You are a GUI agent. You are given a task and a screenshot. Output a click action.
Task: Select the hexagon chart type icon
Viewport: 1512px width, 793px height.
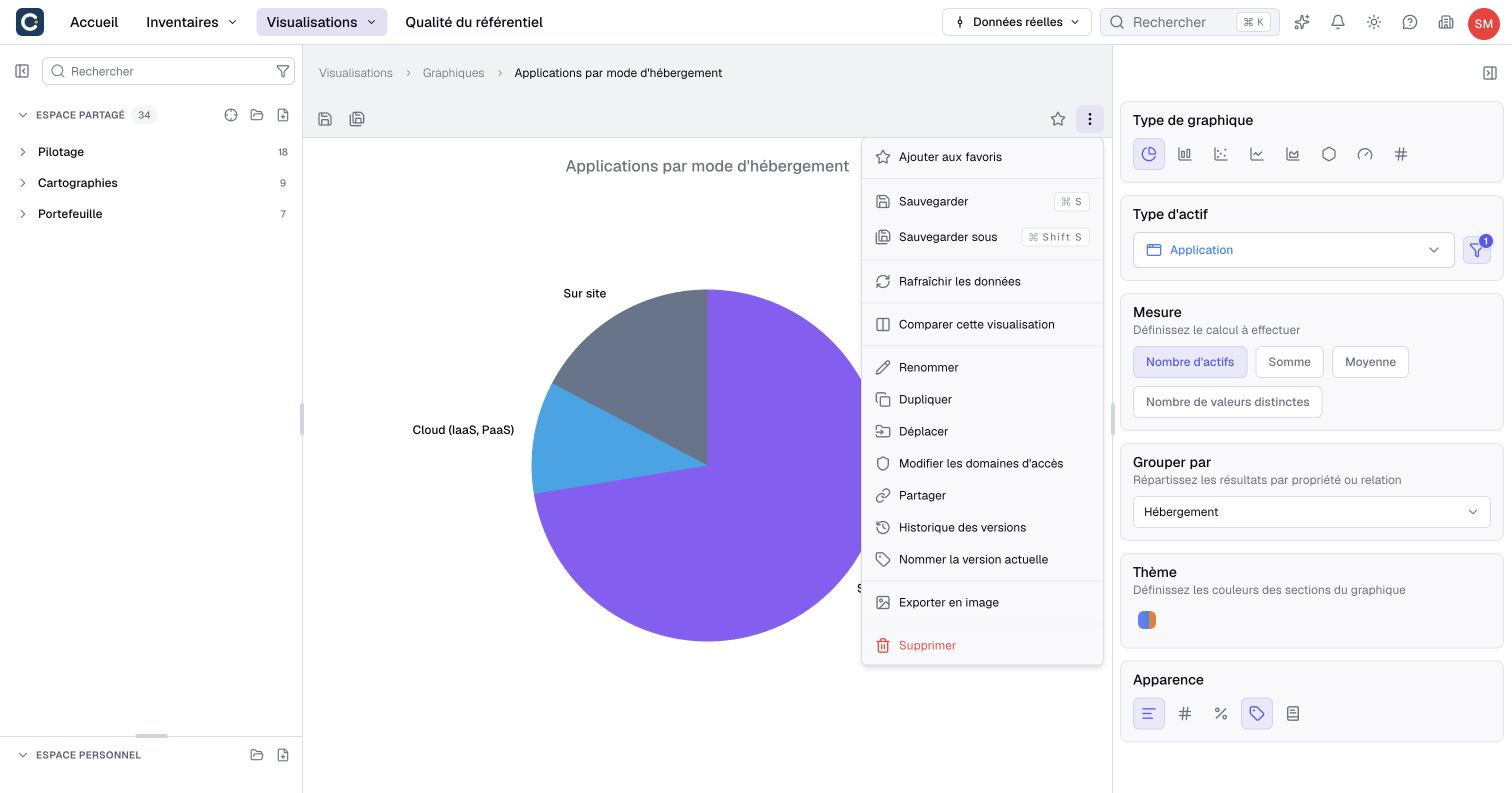coord(1329,154)
